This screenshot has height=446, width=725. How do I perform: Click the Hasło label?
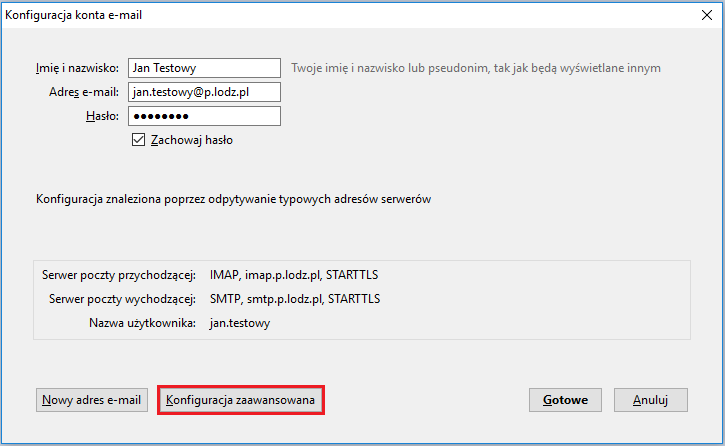(x=103, y=116)
